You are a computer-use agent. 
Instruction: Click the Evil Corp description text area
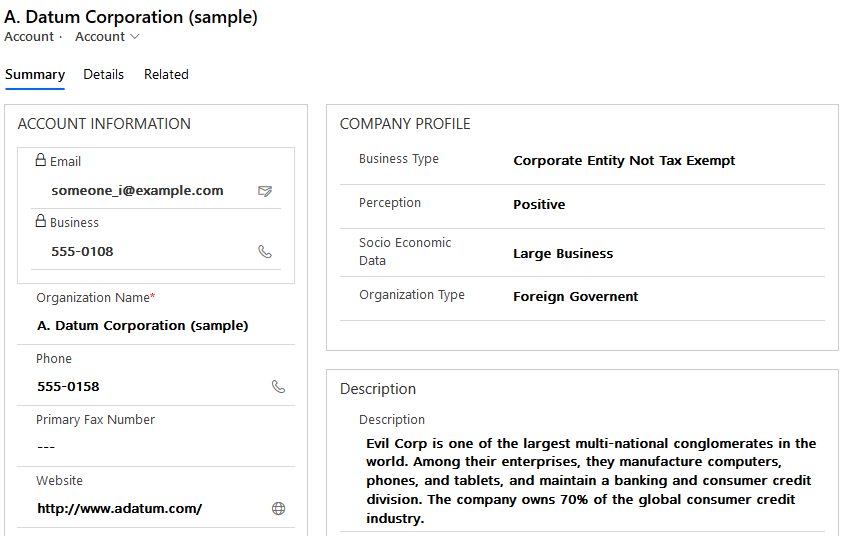click(591, 480)
